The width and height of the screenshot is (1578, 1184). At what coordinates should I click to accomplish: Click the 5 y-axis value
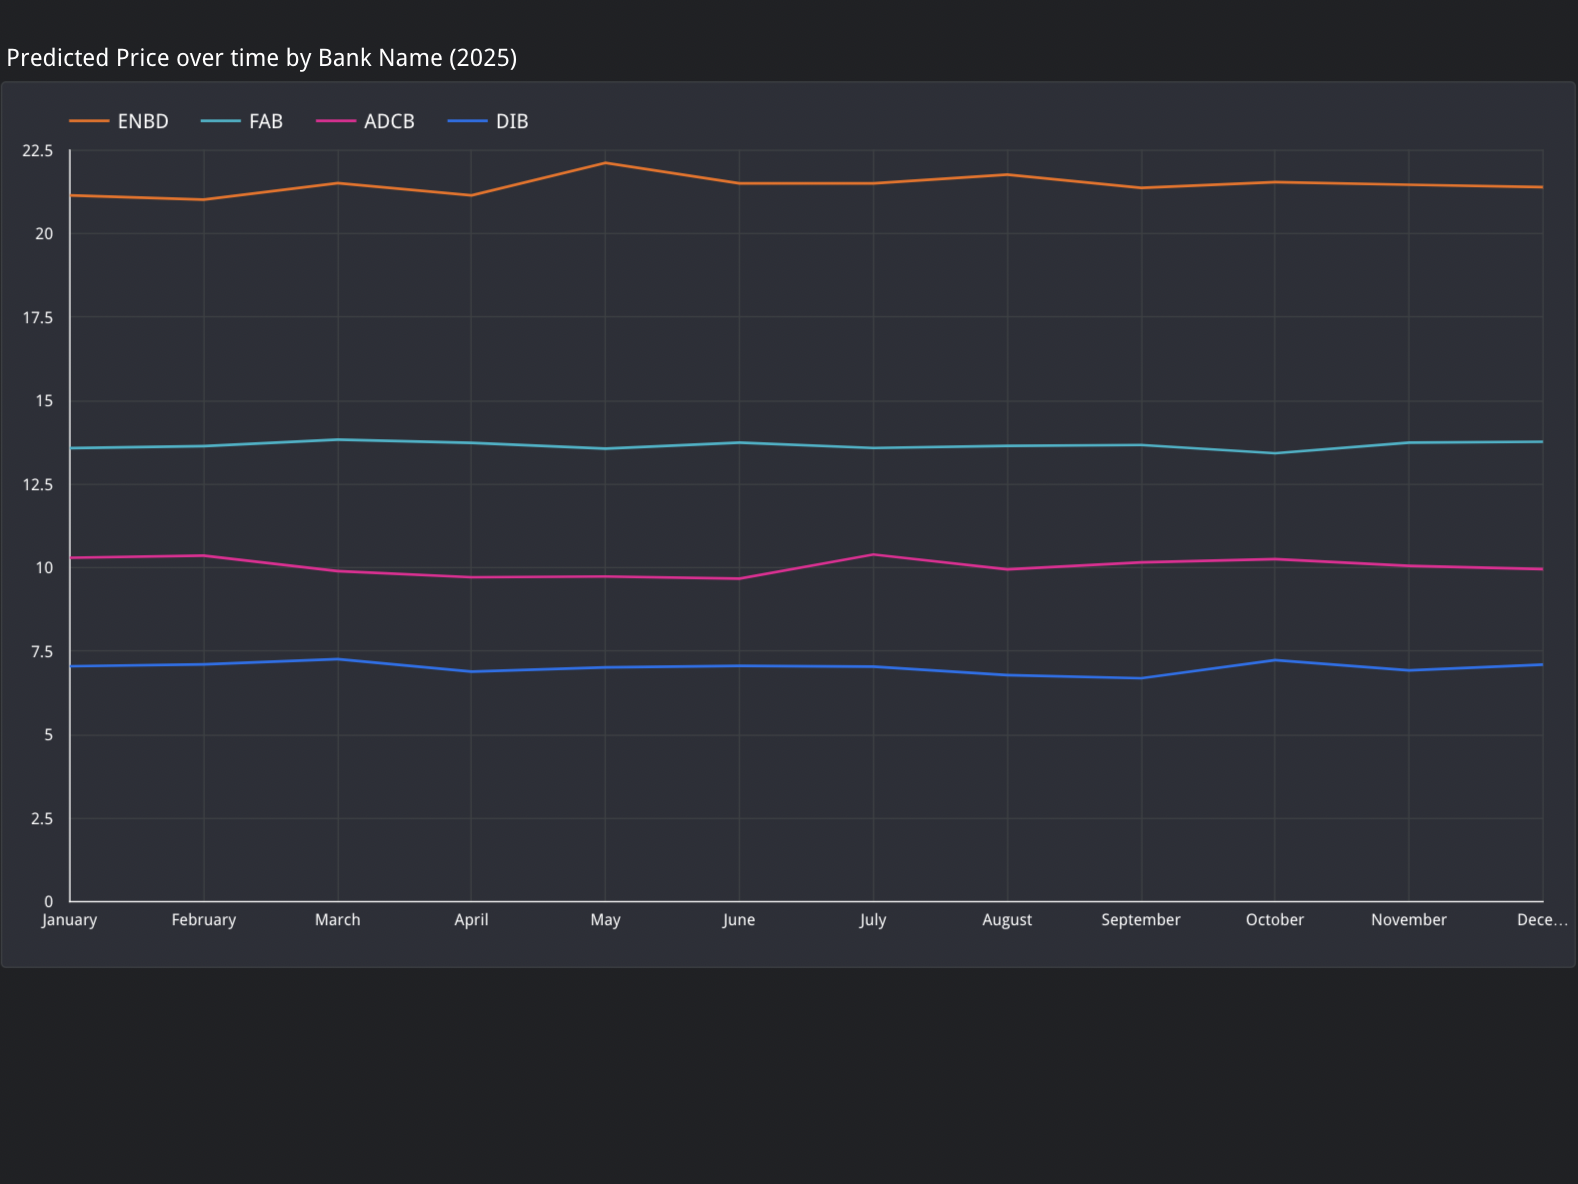point(49,735)
